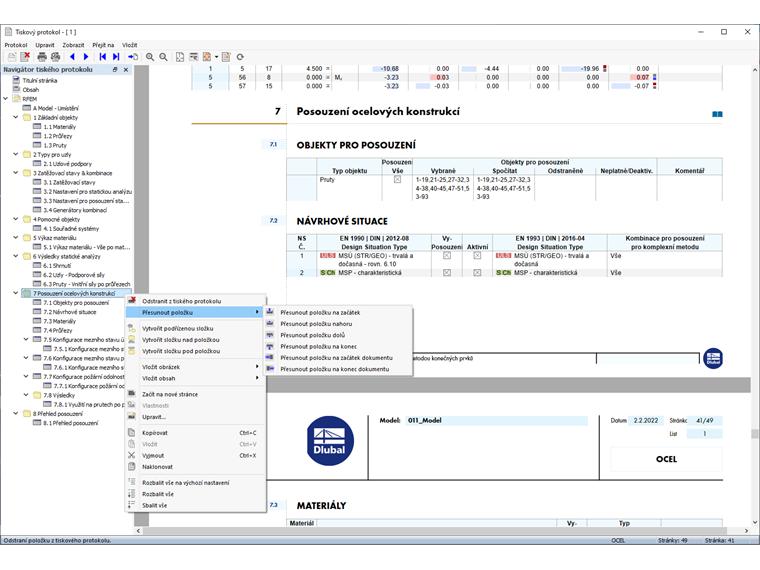The height and width of the screenshot is (570, 760).
Task: Open the Přejít na menu
Action: point(103,45)
